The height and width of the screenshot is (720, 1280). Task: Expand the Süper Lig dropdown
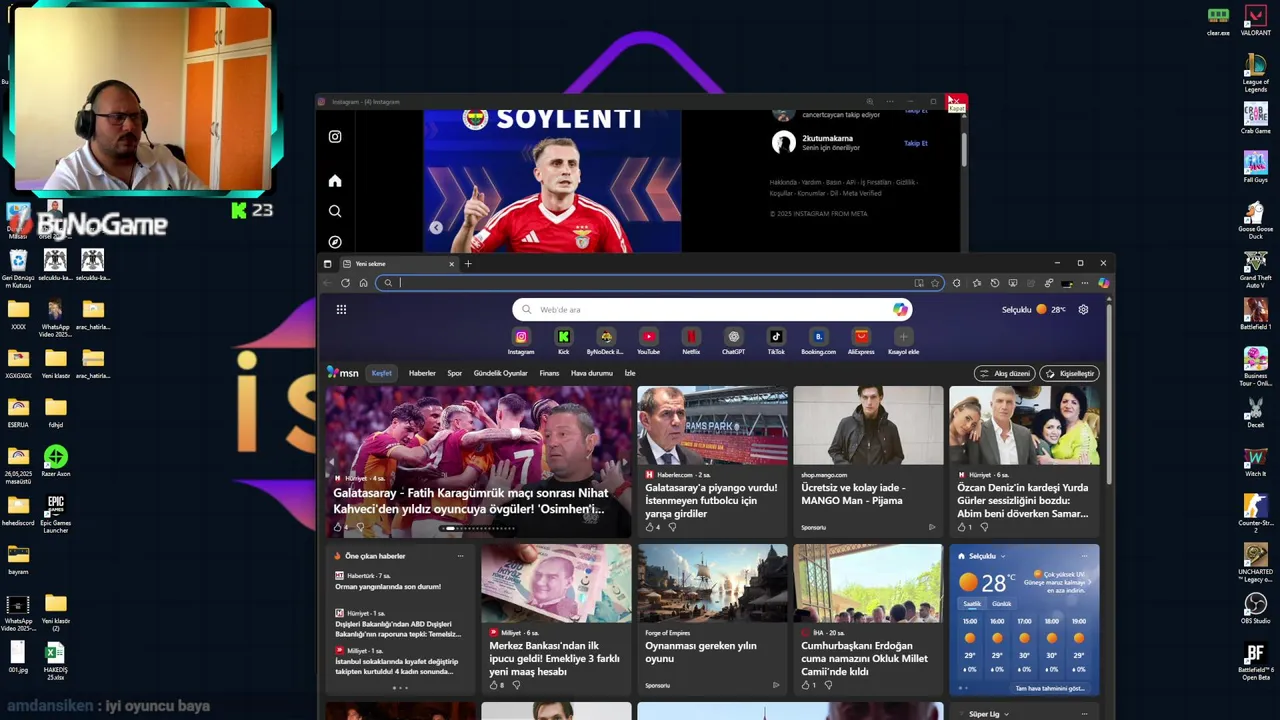point(1006,714)
